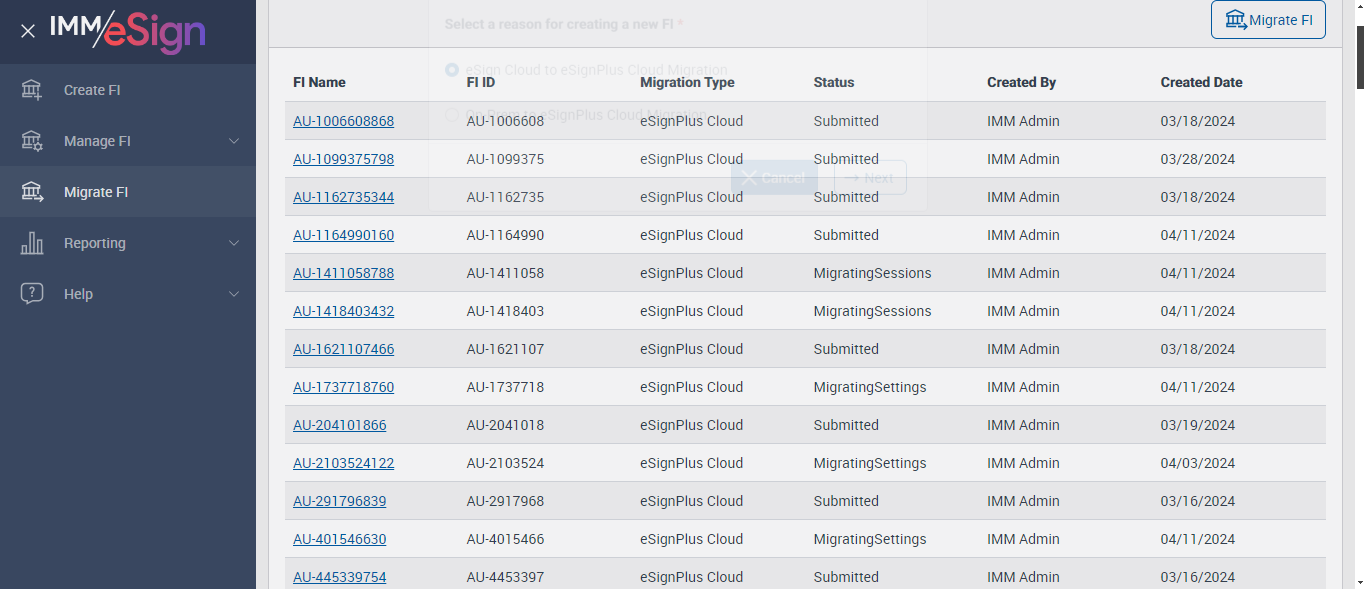
Task: Click the faded Cancel button
Action: 774,178
